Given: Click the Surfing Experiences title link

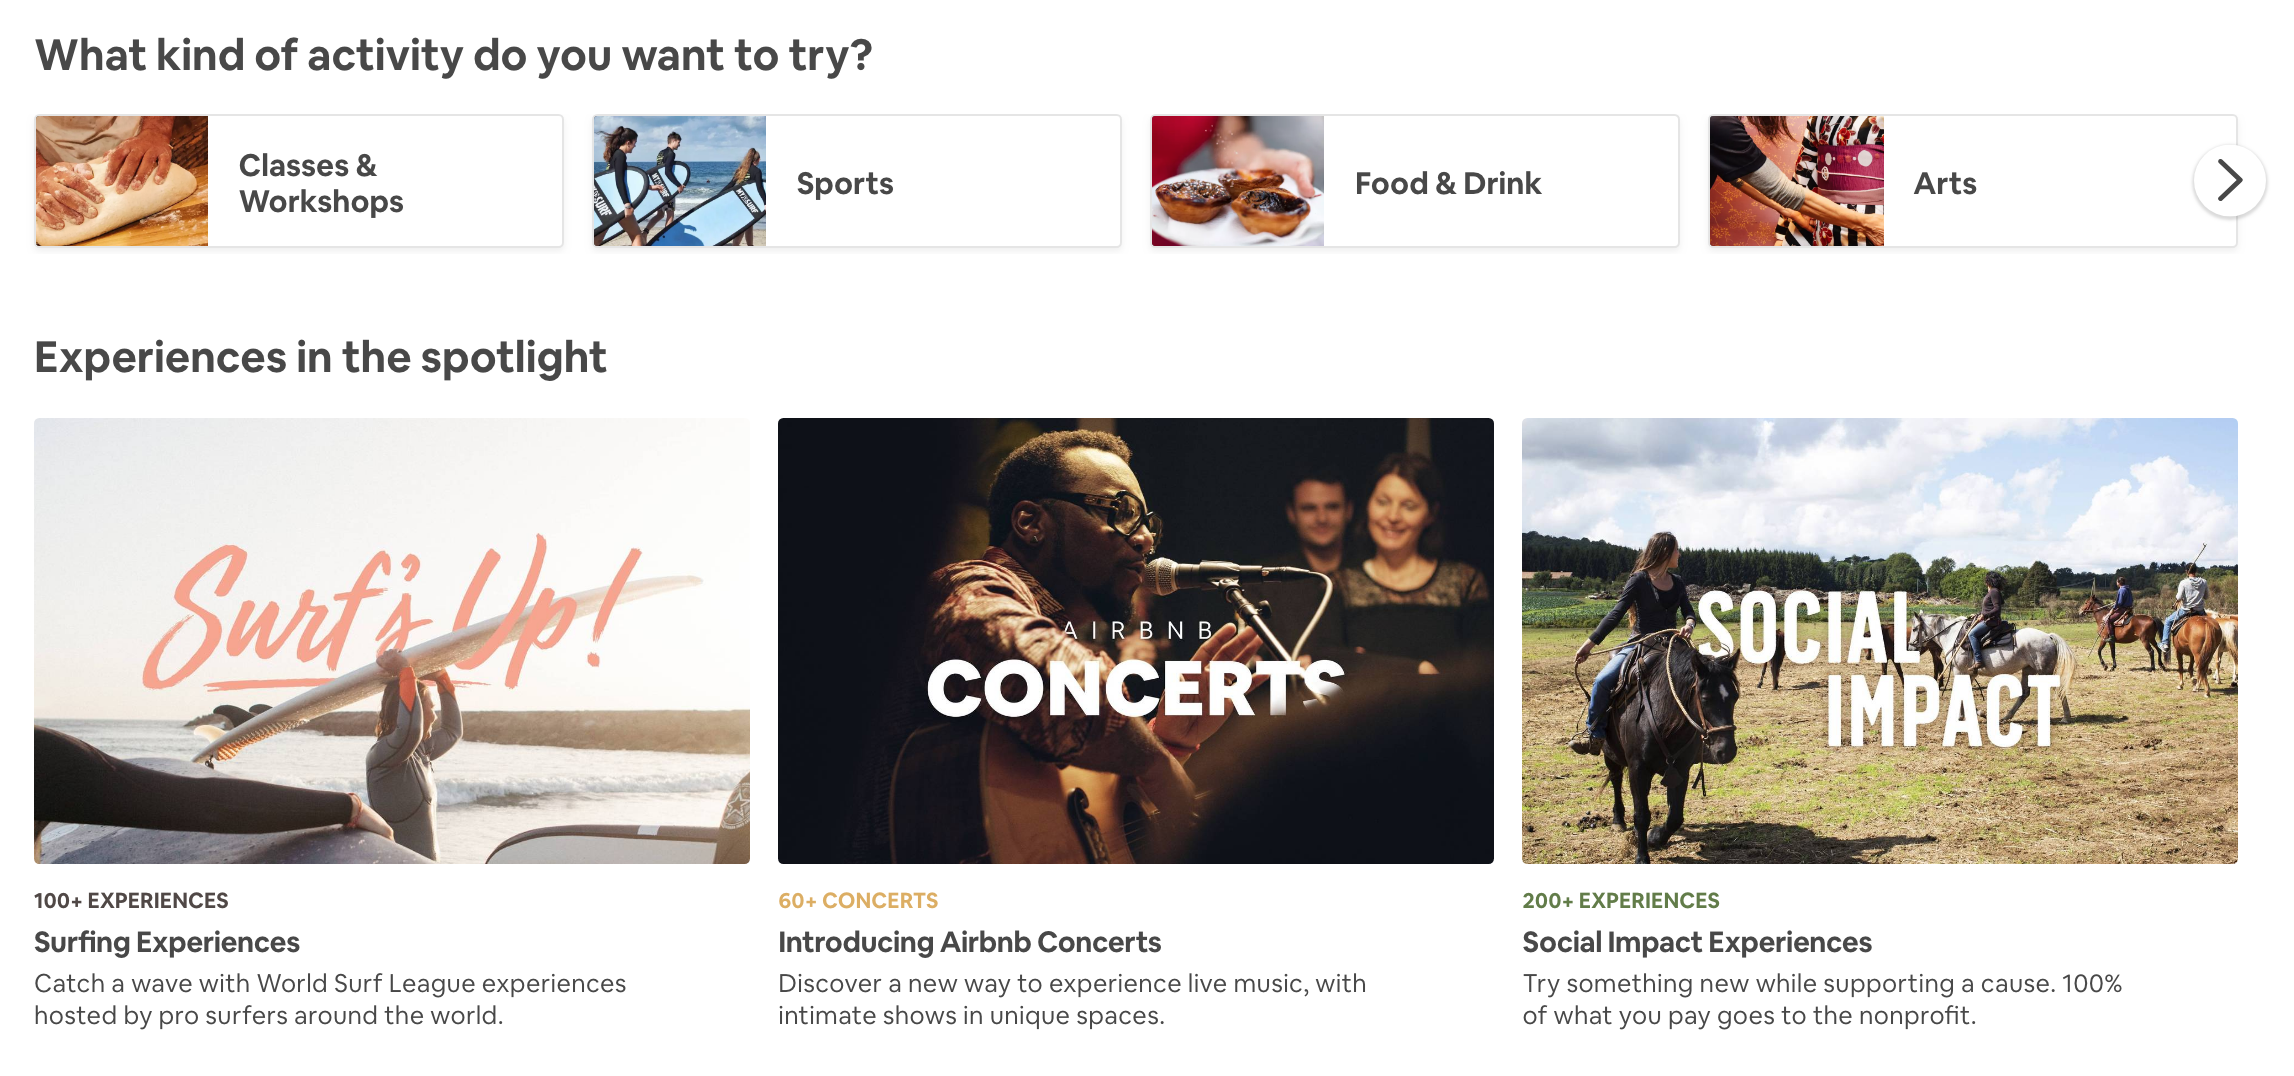Looking at the screenshot, I should [x=167, y=942].
